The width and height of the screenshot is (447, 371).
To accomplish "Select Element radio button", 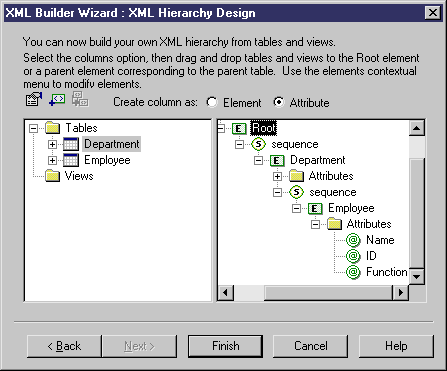I will tap(212, 102).
